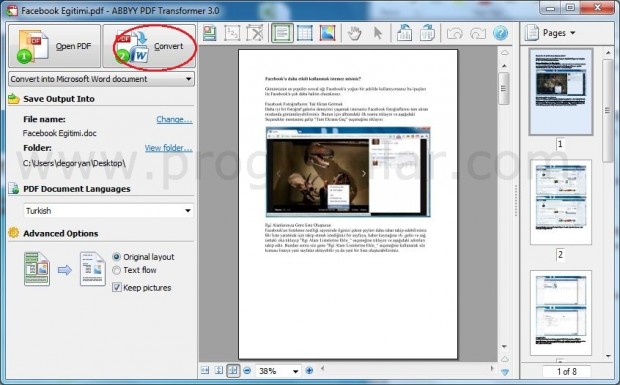Screen dimensions: 620x385
Task: Select the draw picture area tool
Action: coord(327,33)
